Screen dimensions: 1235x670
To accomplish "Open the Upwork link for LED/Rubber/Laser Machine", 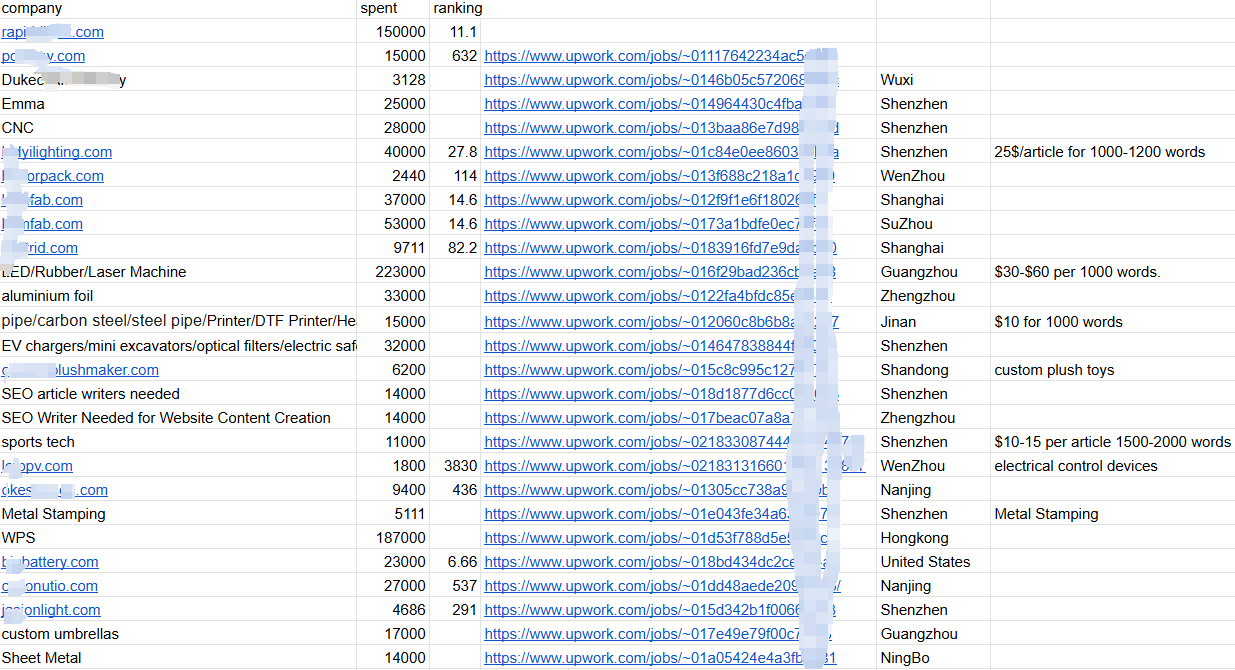I will [660, 272].
